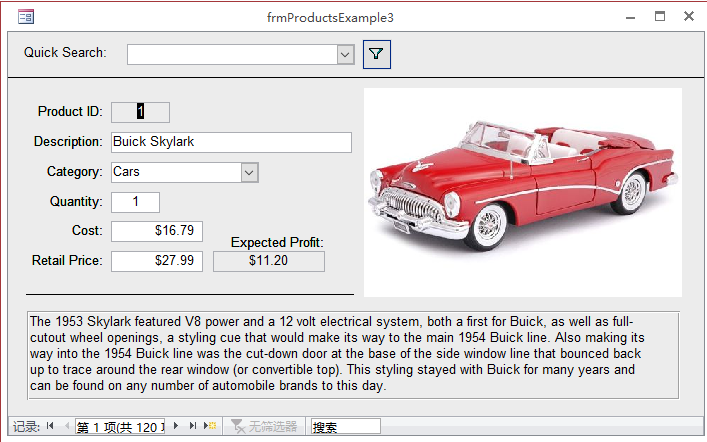
Task: Click the Product ID field
Action: coord(141,112)
